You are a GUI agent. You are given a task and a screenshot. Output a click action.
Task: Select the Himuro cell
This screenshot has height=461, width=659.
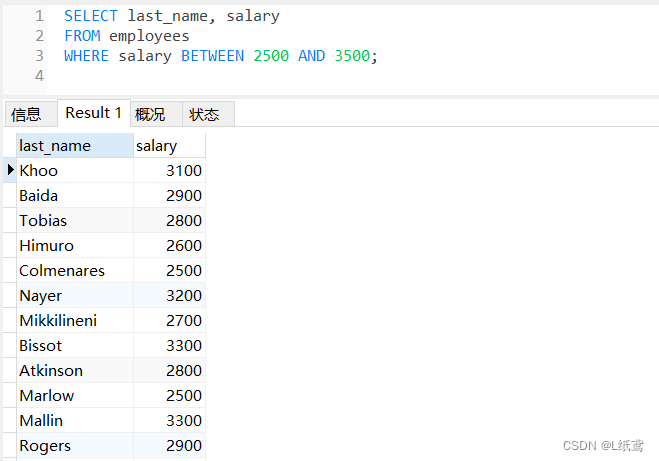coord(75,245)
